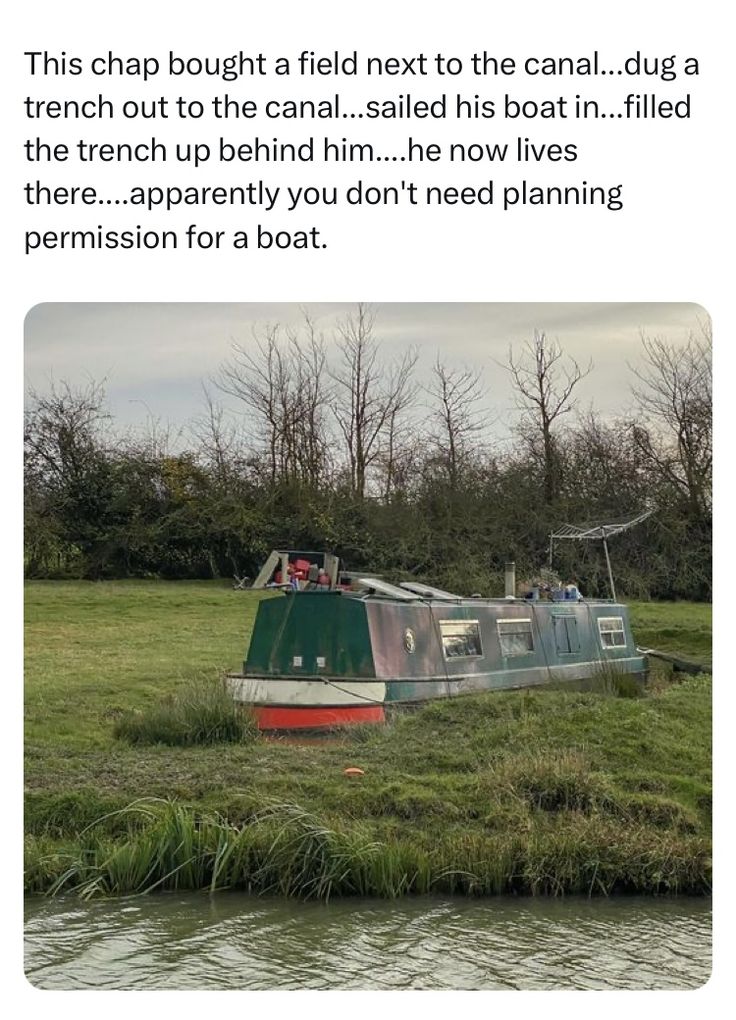736x1020 pixels.
Task: Click the grass tuft left of the boat
Action: 180,715
